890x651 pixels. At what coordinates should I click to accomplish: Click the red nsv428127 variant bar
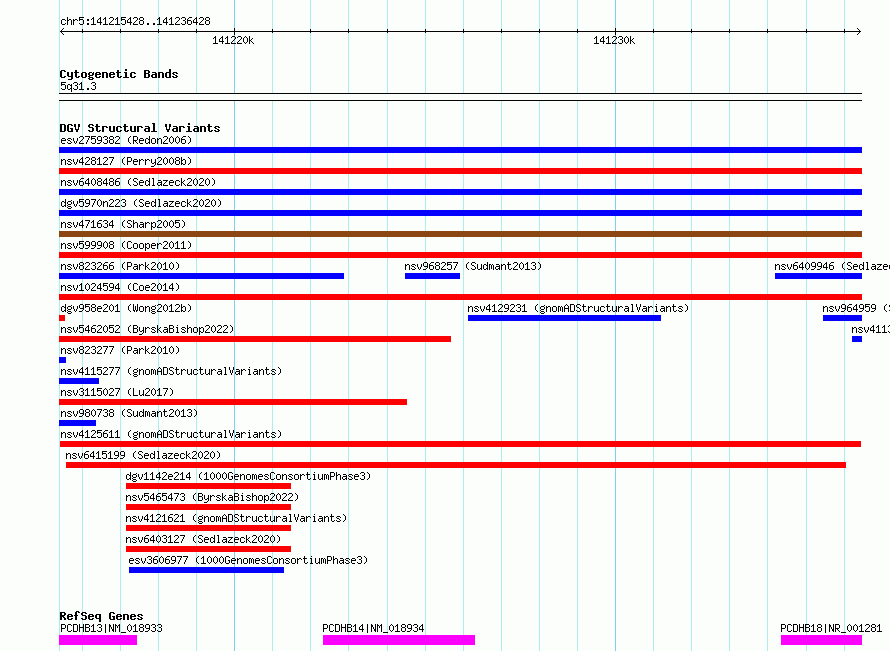pos(460,171)
